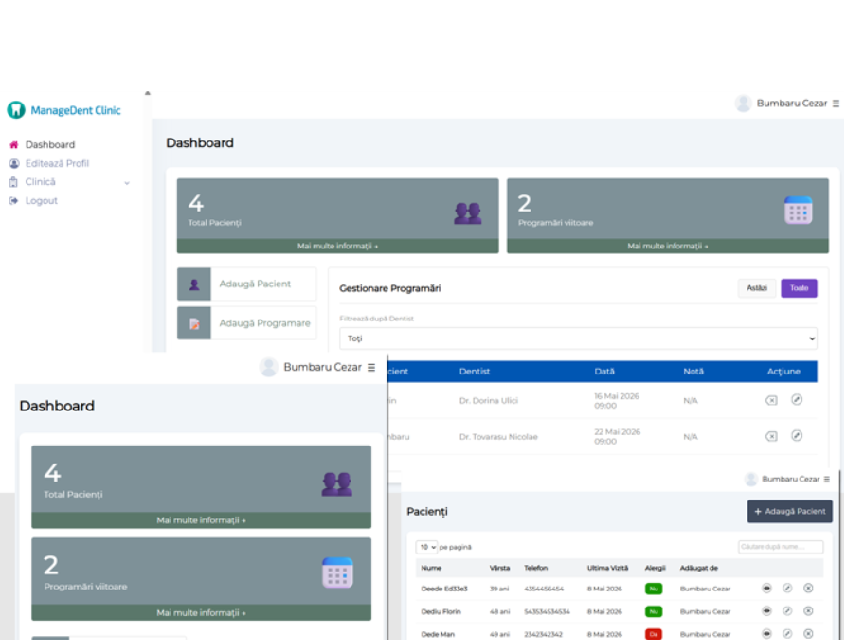Click the Notă column header
This screenshot has width=844, height=640.
pyautogui.click(x=693, y=371)
